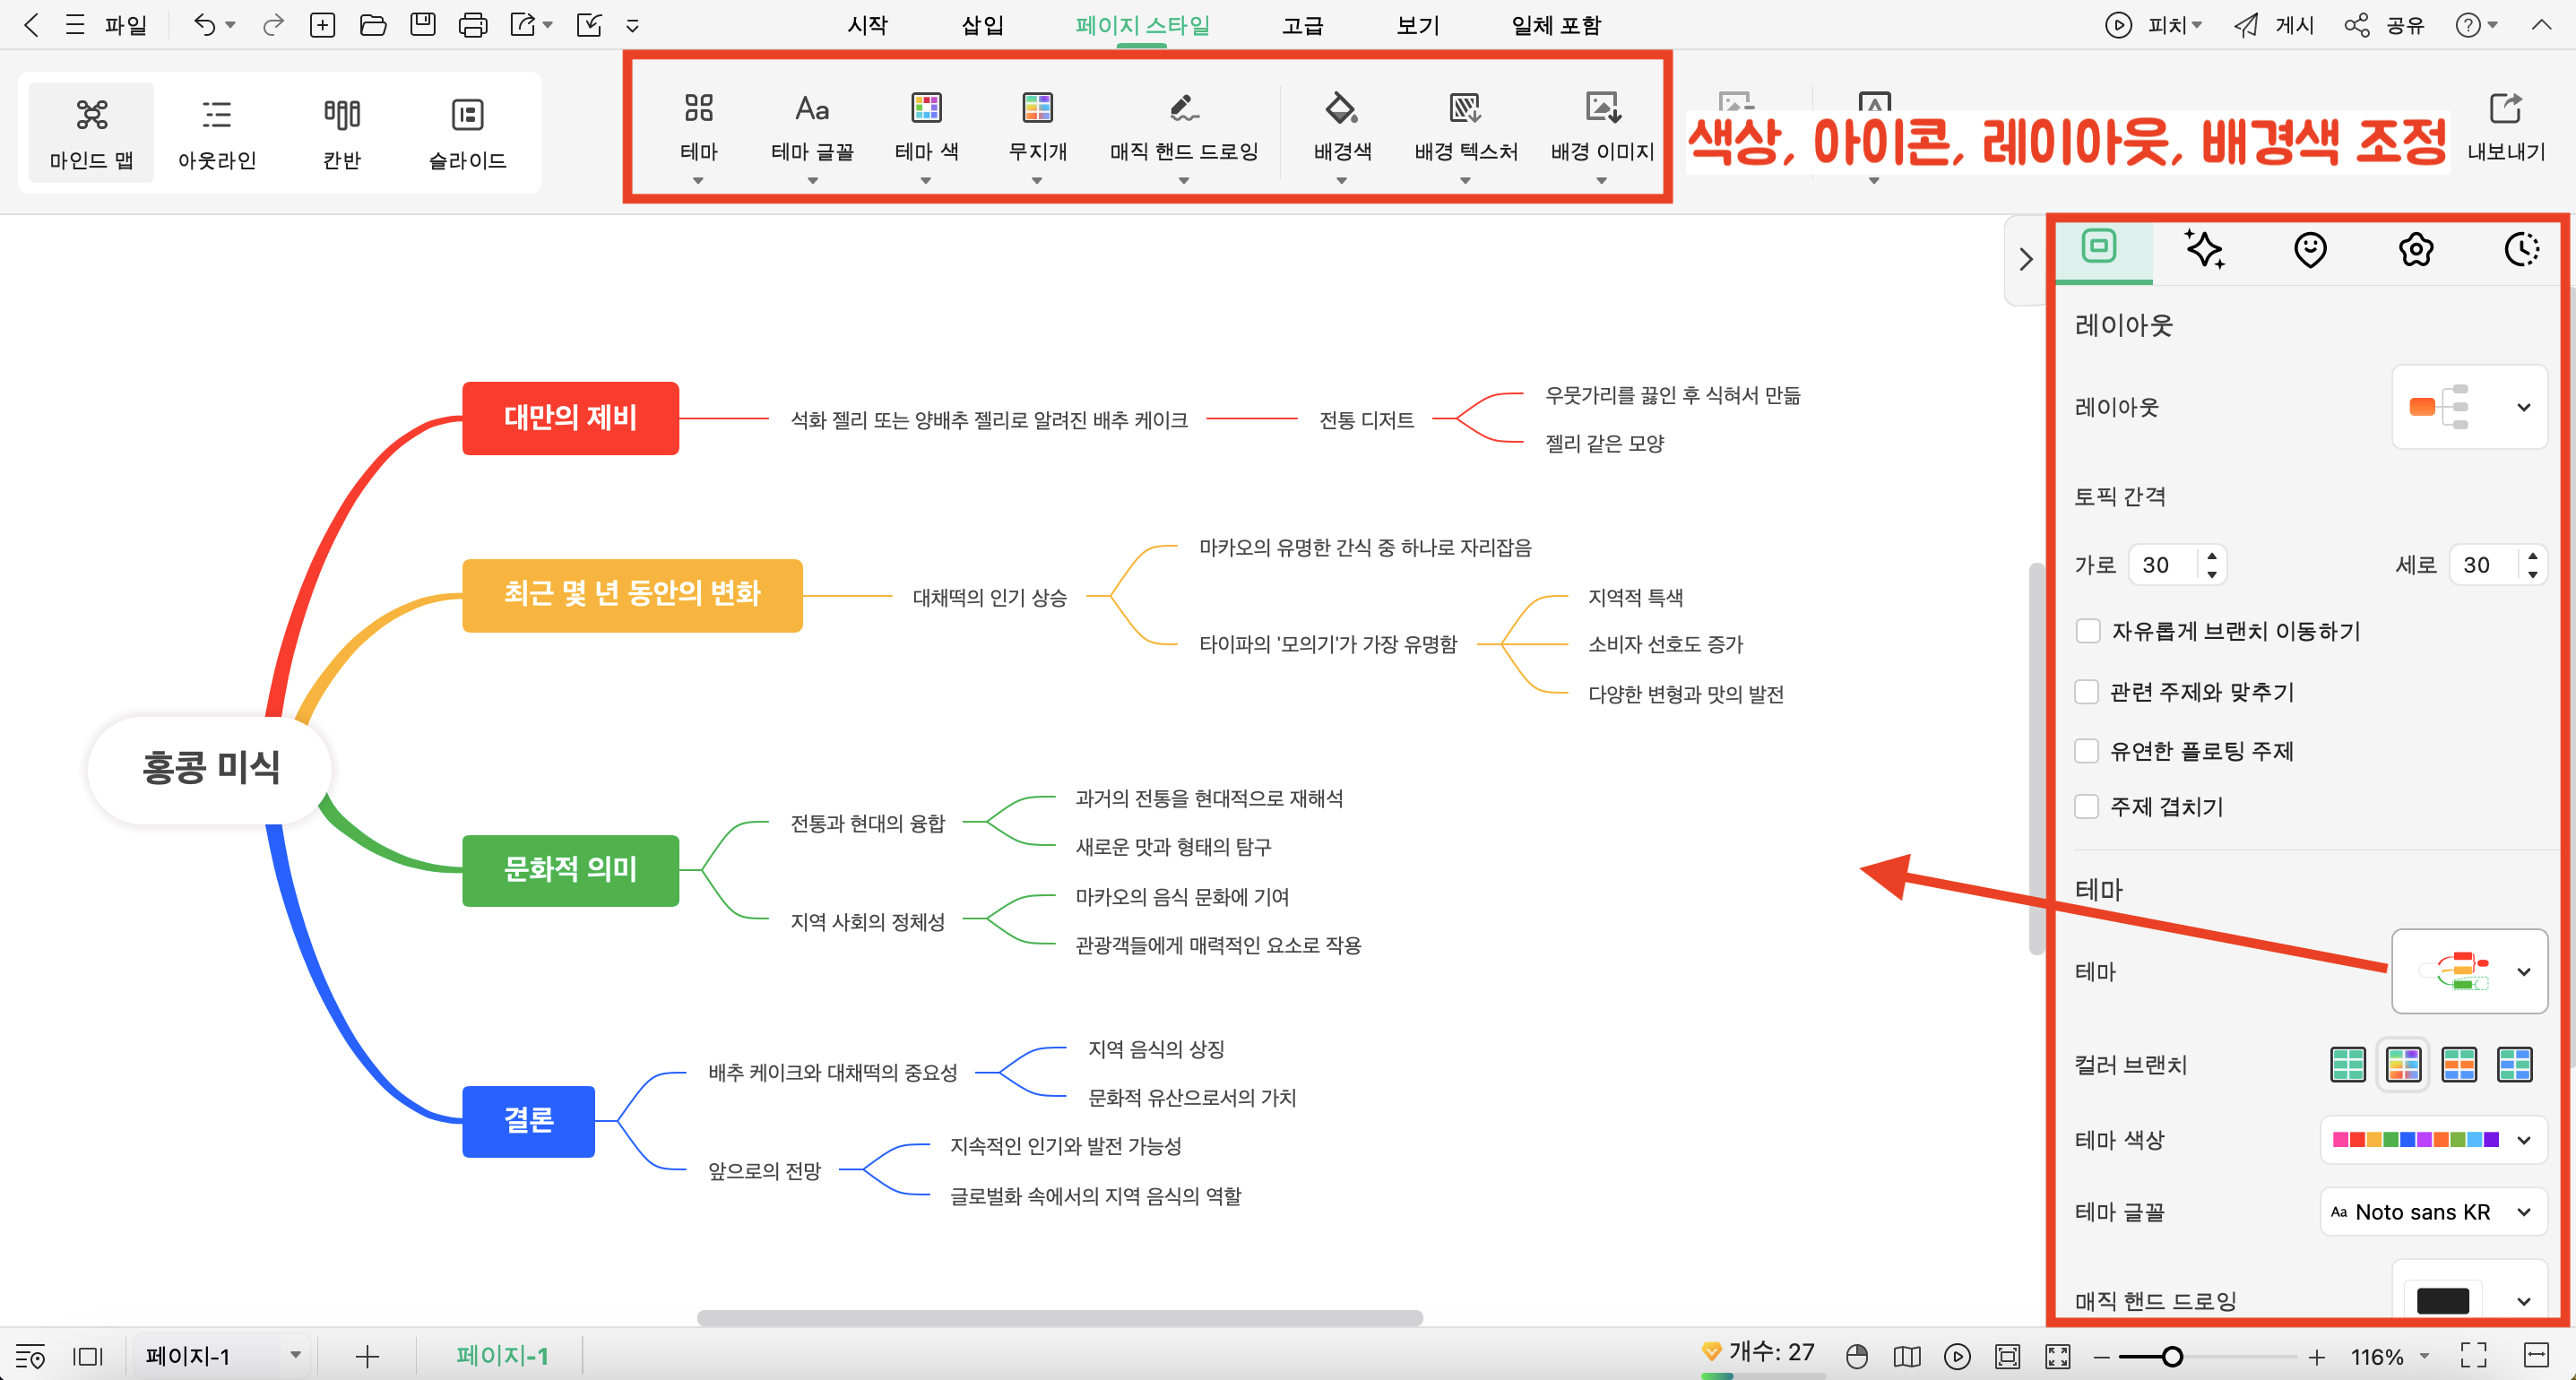The width and height of the screenshot is (2576, 1380).
Task: Click the zoom in plus button
Action: tap(2315, 1356)
